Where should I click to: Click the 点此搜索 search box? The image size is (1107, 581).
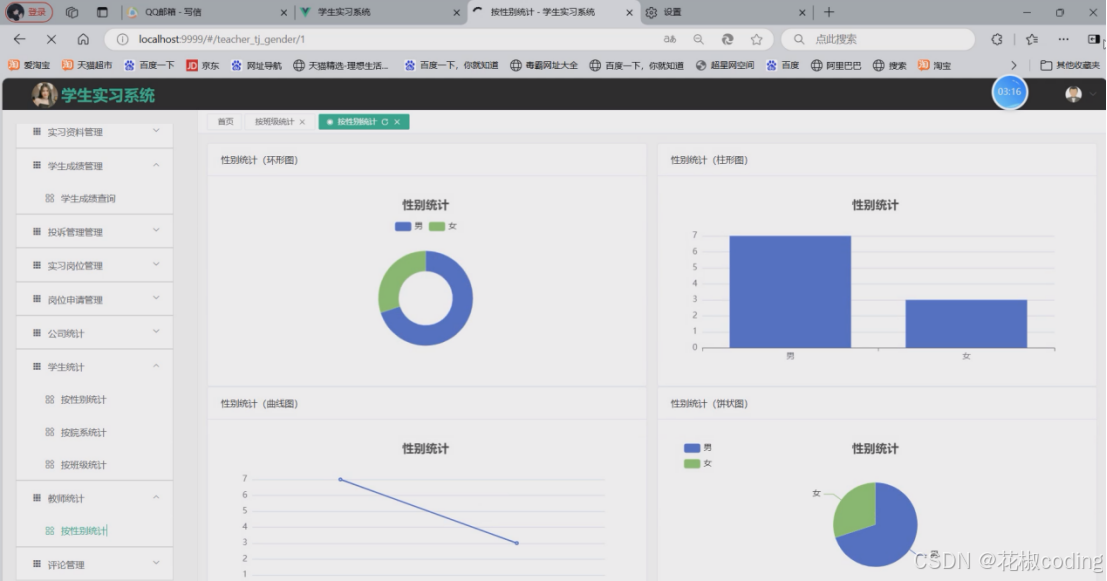pyautogui.click(x=878, y=40)
